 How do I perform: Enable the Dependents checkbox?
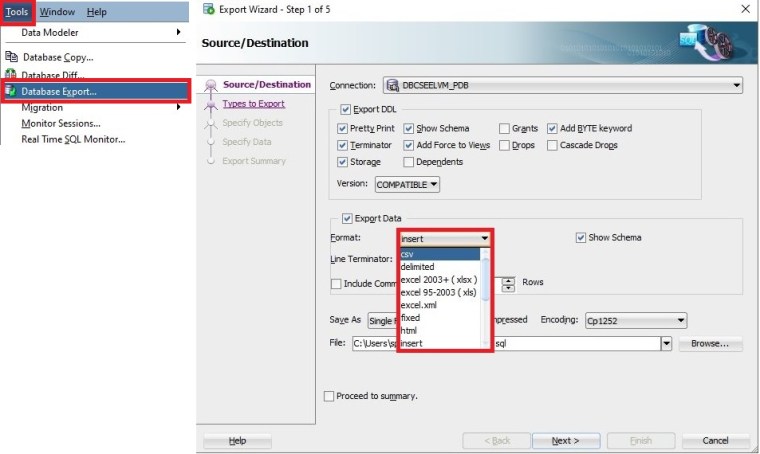[x=409, y=162]
